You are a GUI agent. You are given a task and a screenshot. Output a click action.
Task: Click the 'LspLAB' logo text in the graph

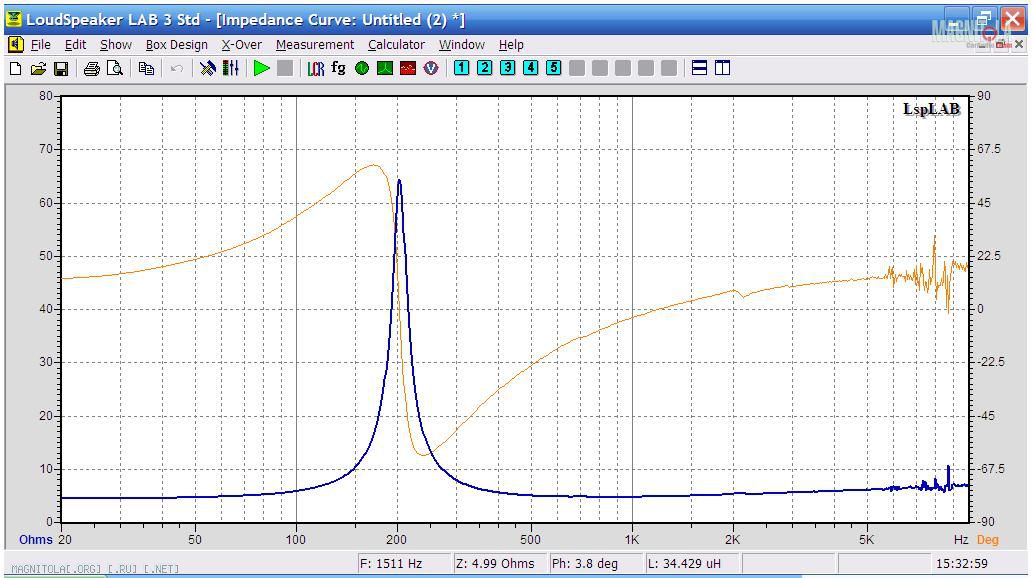pos(931,109)
